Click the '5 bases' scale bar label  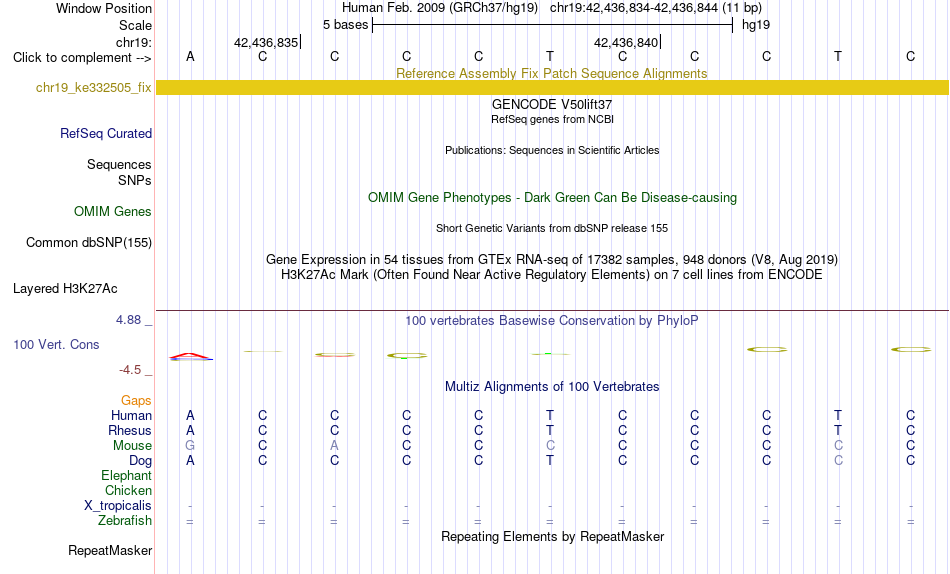pyautogui.click(x=345, y=25)
